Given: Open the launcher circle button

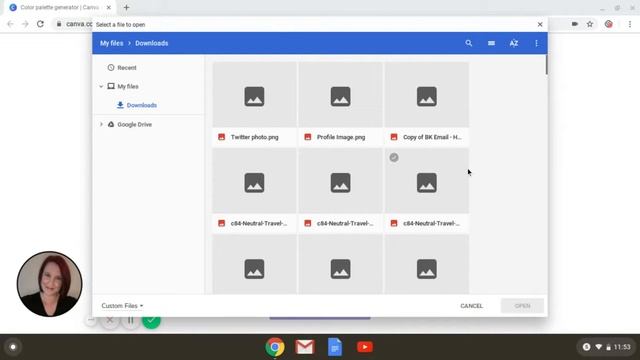Looking at the screenshot, I should pos(13,347).
